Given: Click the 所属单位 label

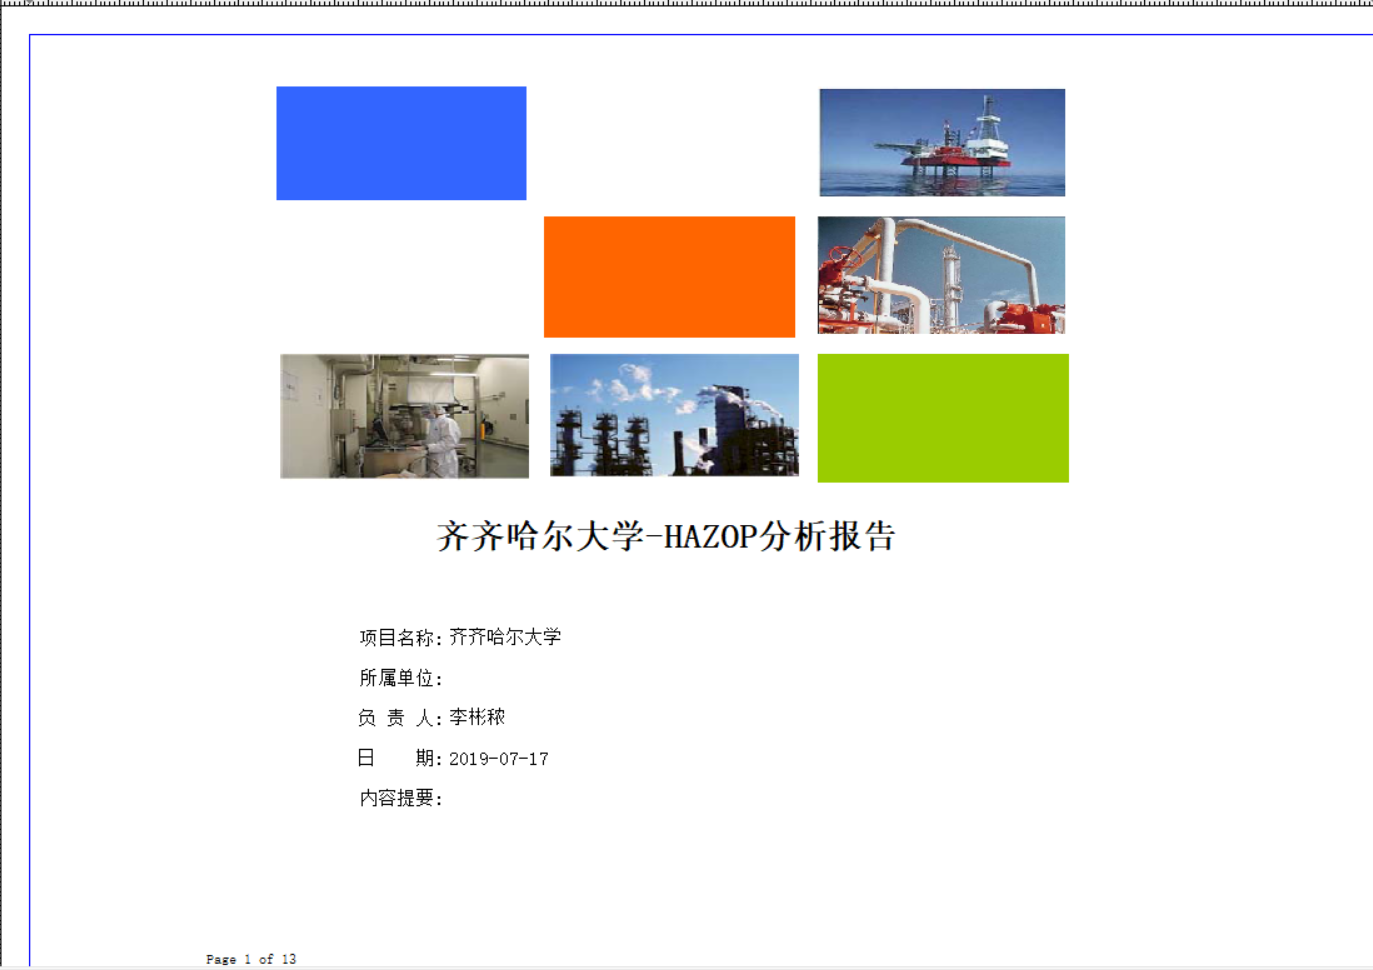Looking at the screenshot, I should 401,678.
